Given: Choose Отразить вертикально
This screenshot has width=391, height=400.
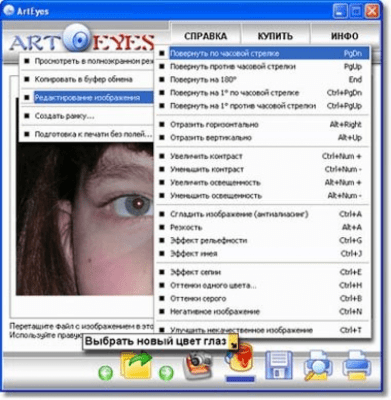Looking at the screenshot, I should click(263, 138).
